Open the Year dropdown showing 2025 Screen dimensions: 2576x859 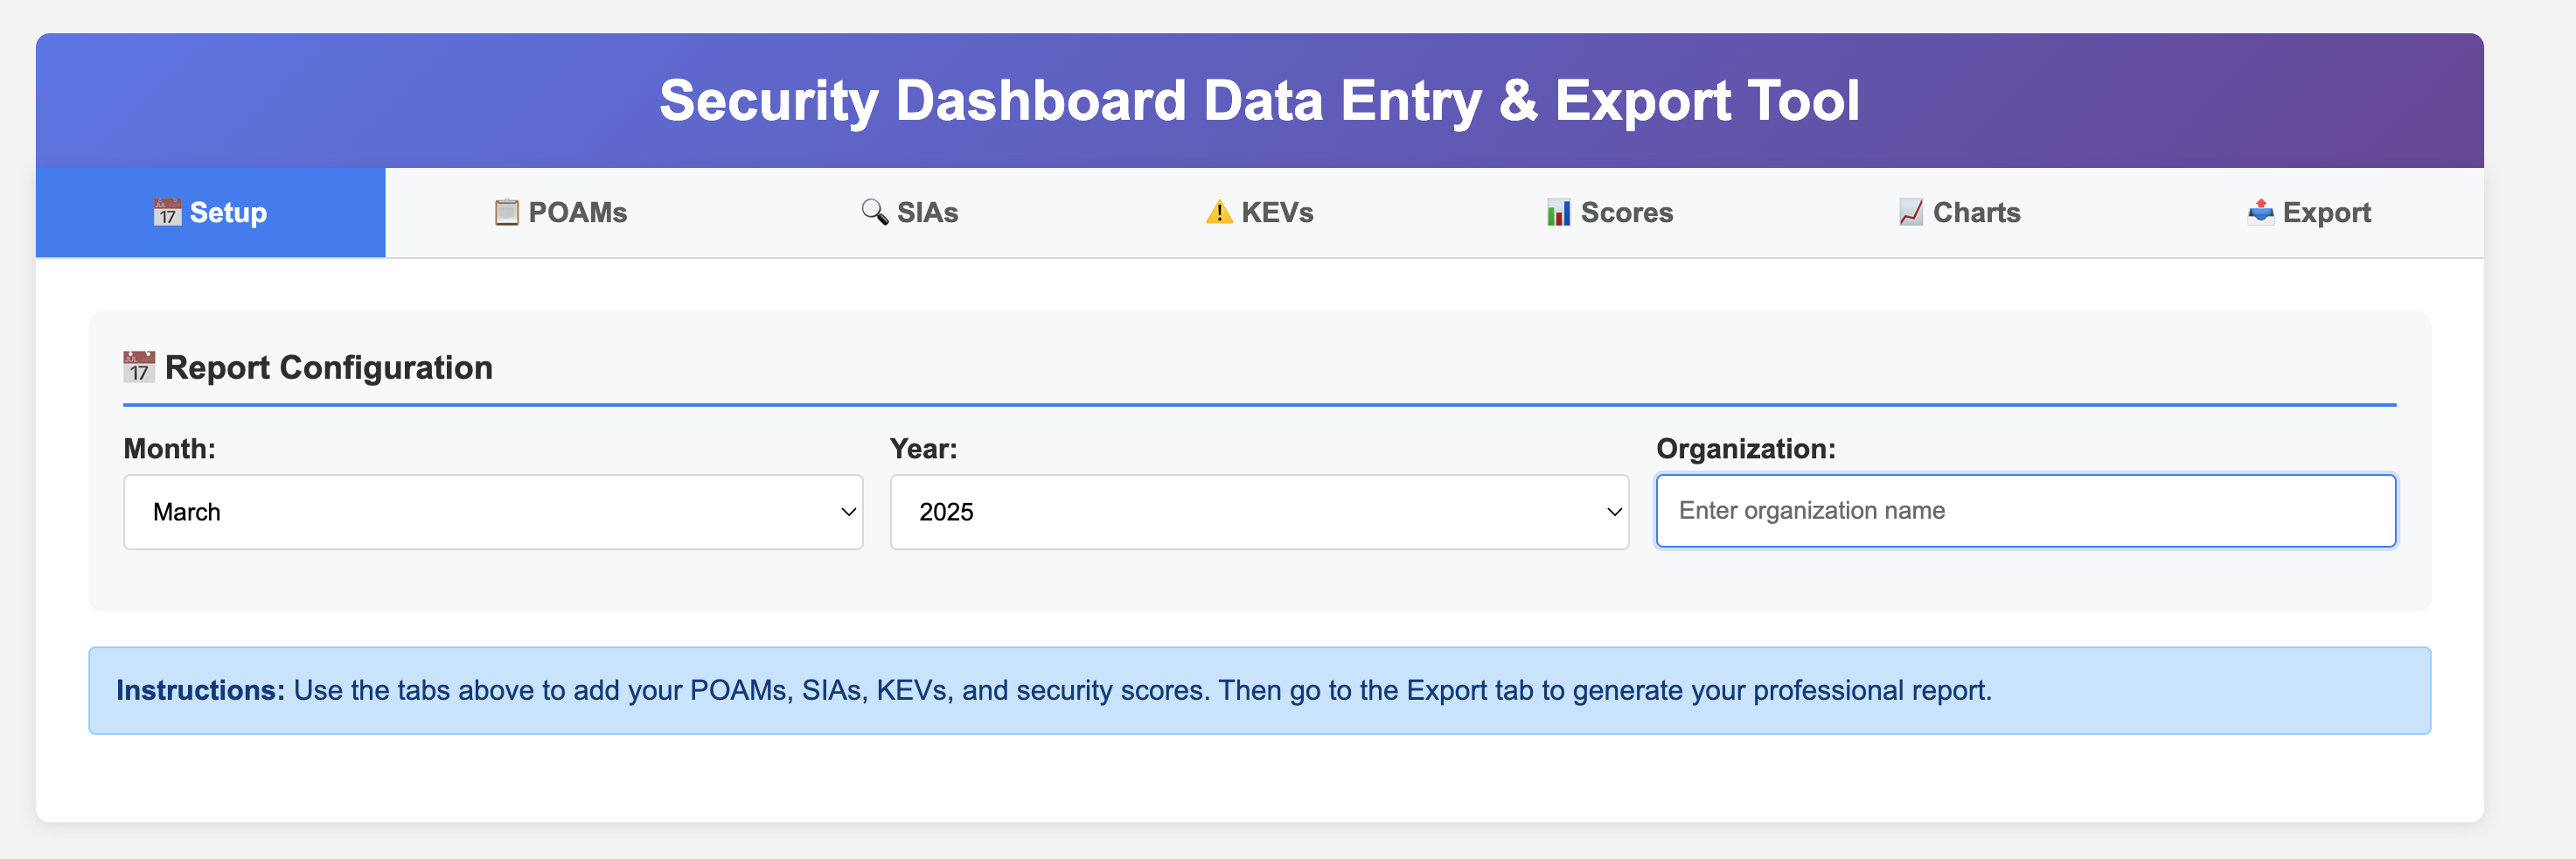tap(1258, 511)
